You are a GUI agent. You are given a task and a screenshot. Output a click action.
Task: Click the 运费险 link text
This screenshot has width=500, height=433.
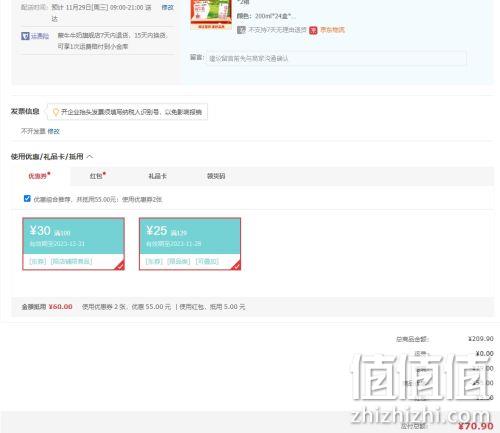tap(40, 36)
